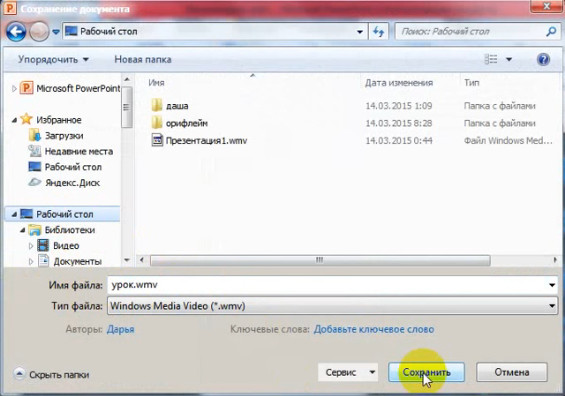Screen dimensions: 565x396
Task: Collapse the Избранное section
Action: coord(14,120)
